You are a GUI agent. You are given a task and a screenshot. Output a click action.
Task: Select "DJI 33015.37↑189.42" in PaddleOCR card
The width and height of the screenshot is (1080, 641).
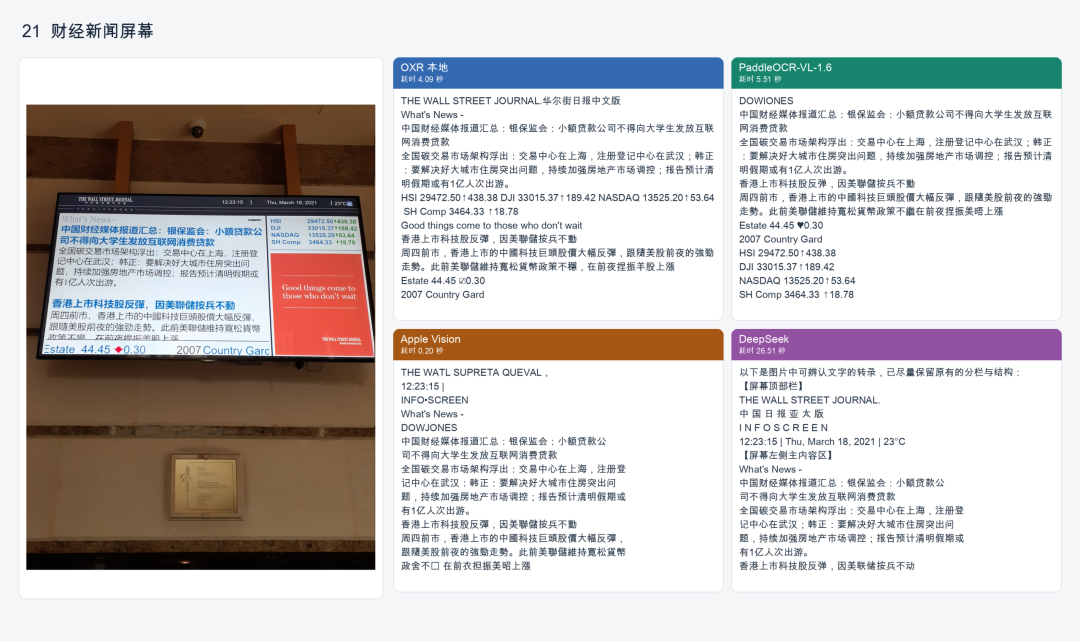[787, 267]
